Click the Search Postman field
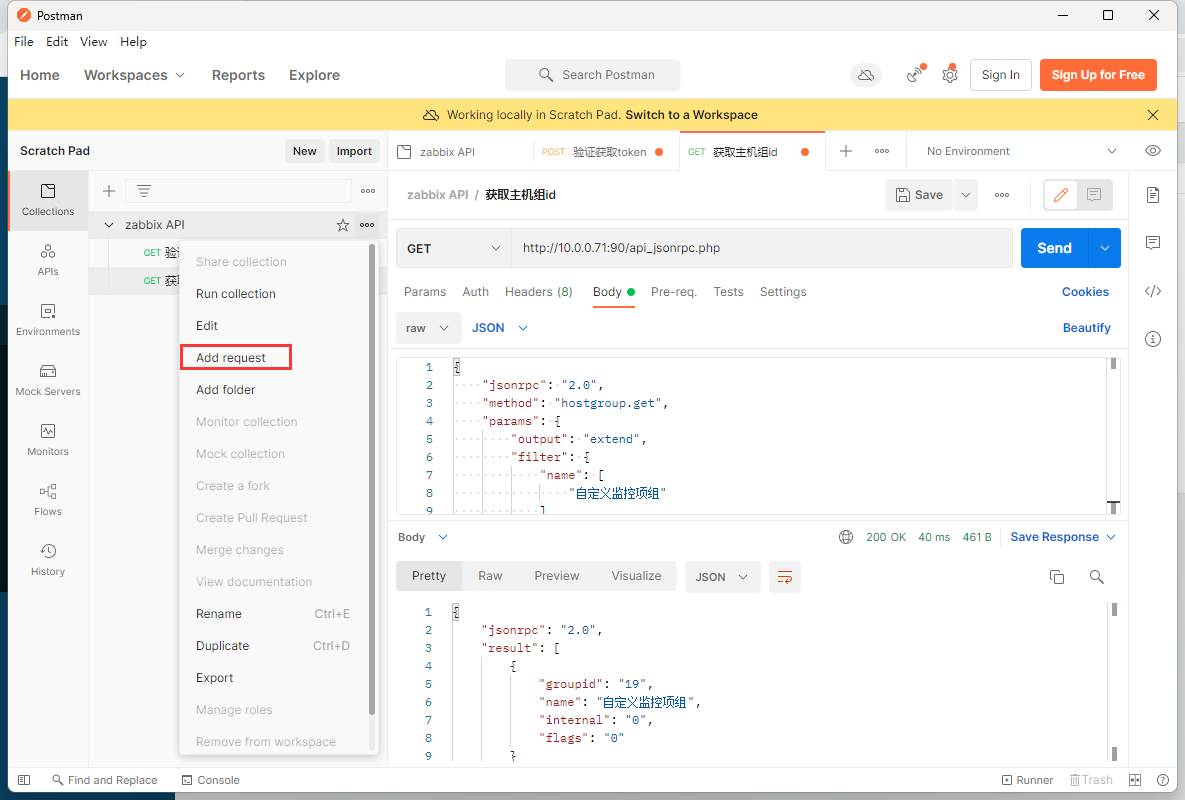 coord(592,75)
